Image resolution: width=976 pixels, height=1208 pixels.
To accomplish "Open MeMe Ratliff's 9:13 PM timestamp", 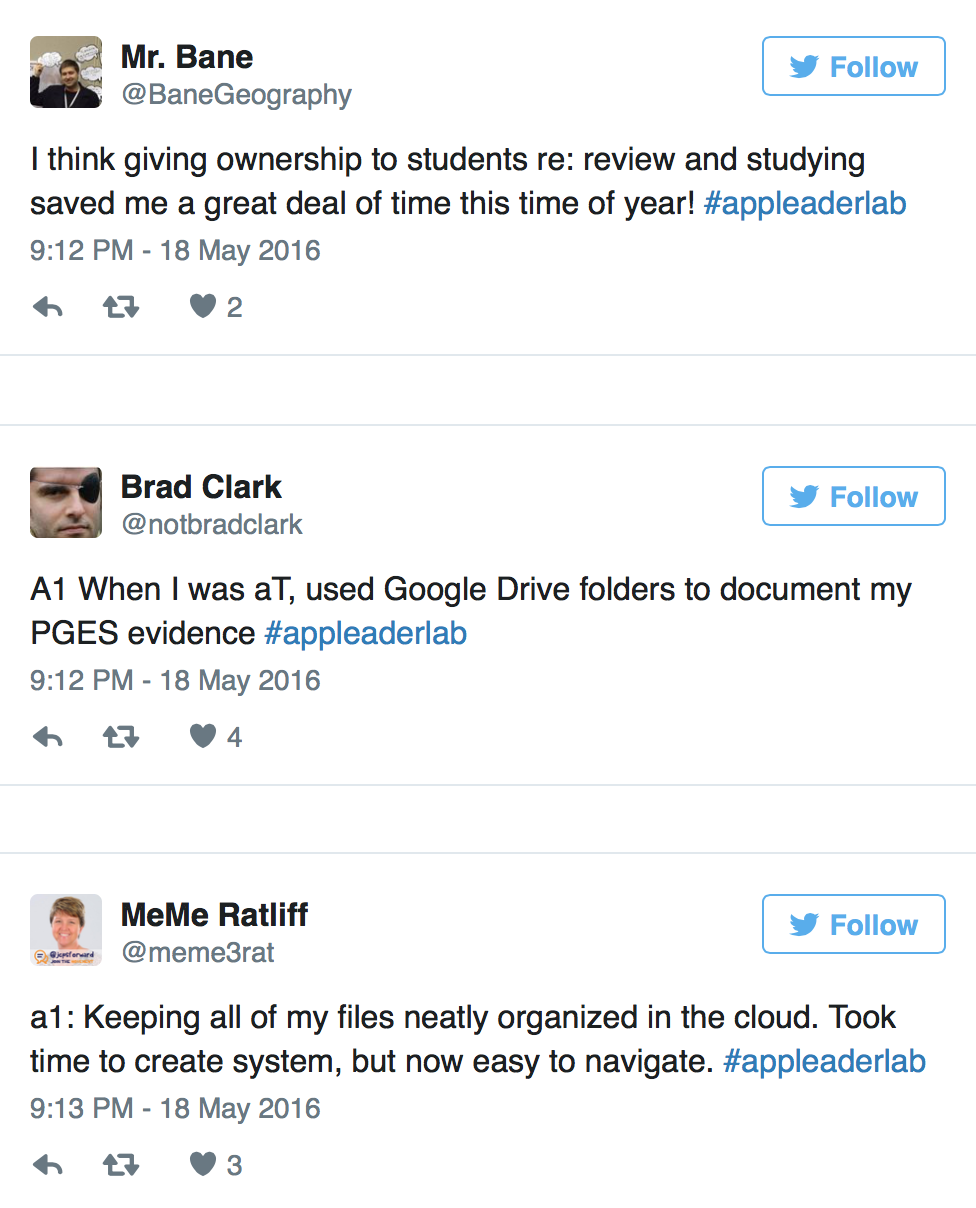I will 175,1108.
